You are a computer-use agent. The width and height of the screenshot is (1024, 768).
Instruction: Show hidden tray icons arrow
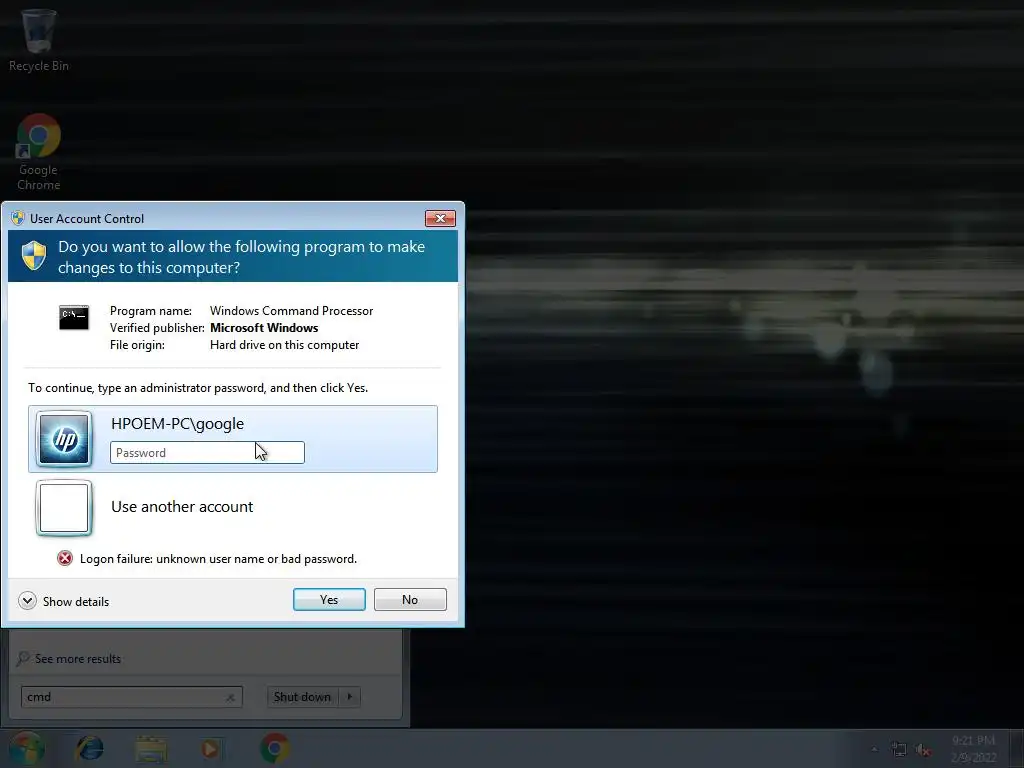point(874,749)
